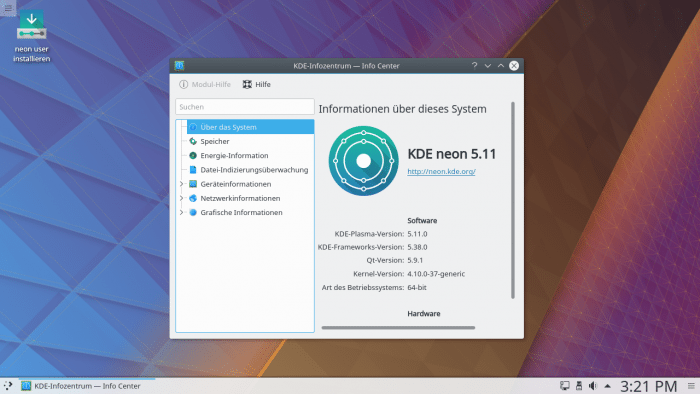Image resolution: width=700 pixels, height=394 pixels.
Task: Click the Datei-Indizierungsüberwachung file icon
Action: (x=193, y=170)
